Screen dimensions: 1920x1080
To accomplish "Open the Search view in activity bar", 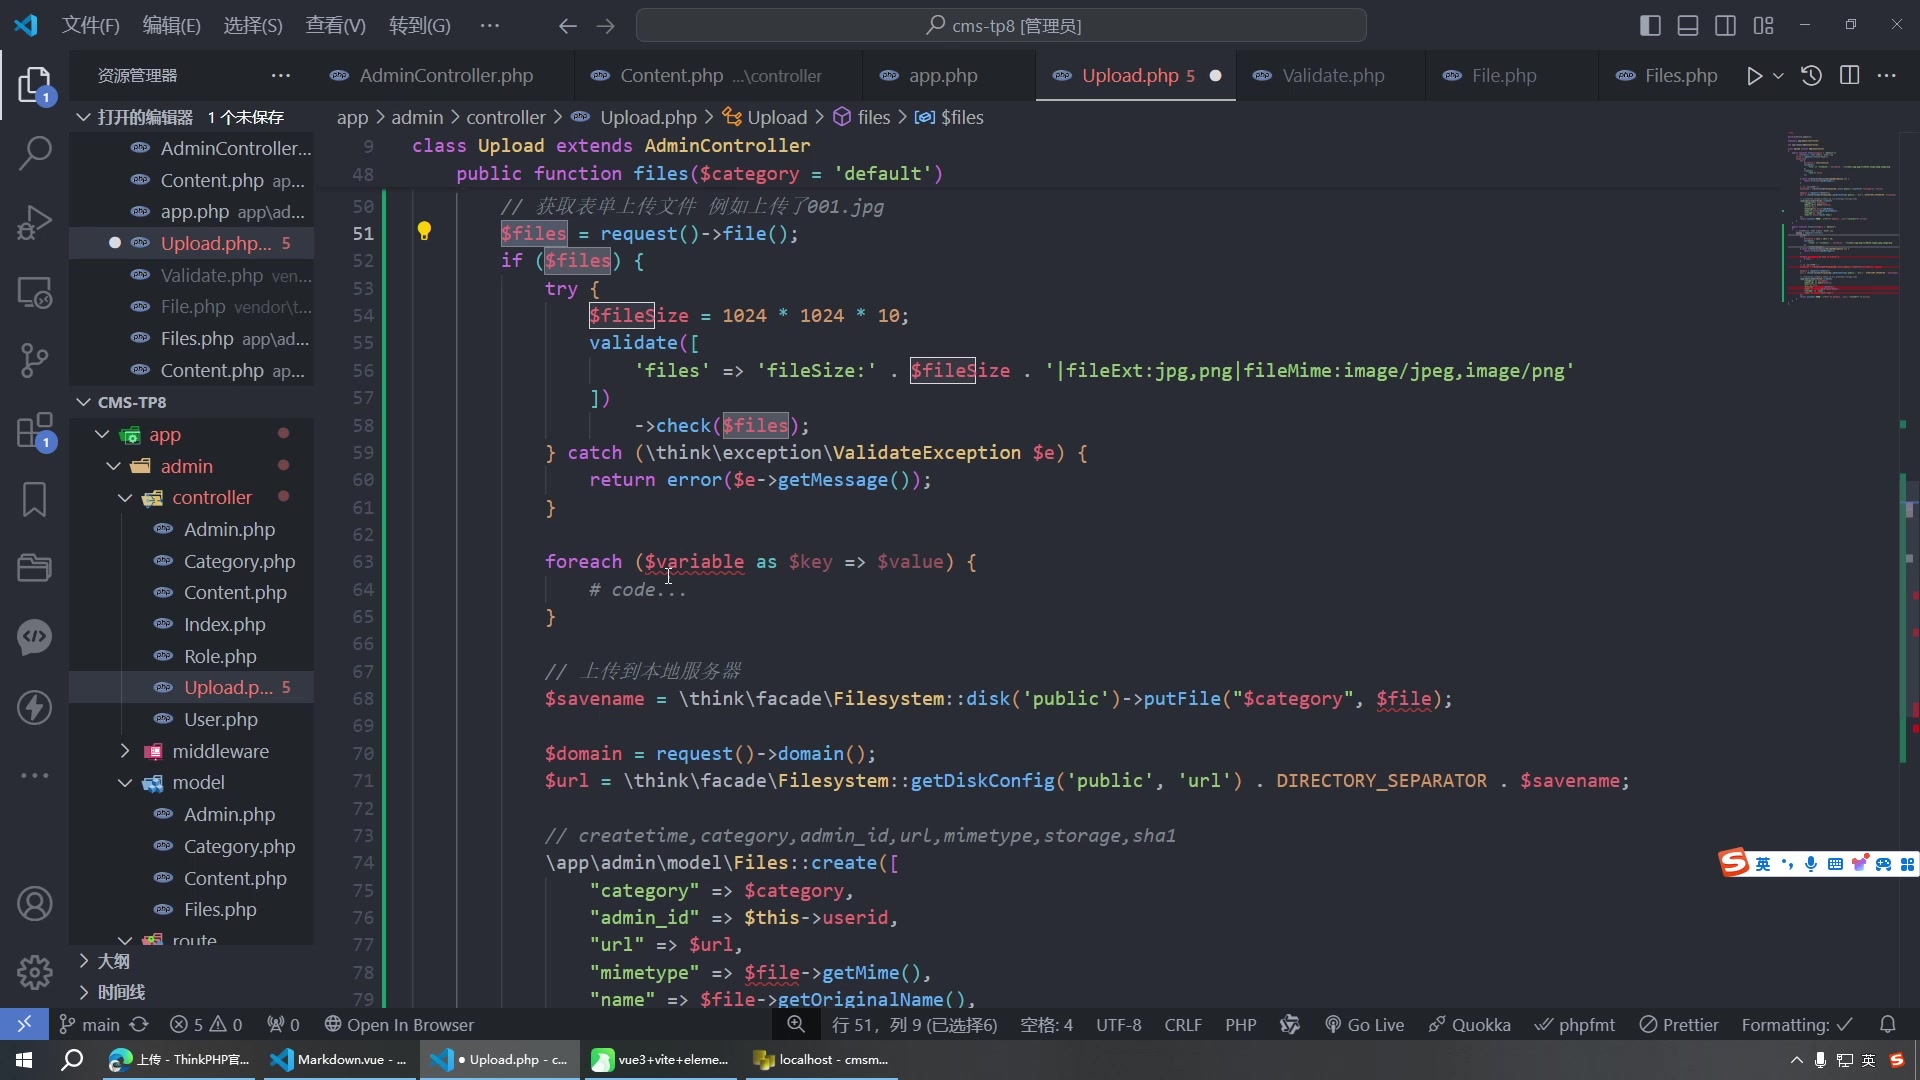I will 35,154.
